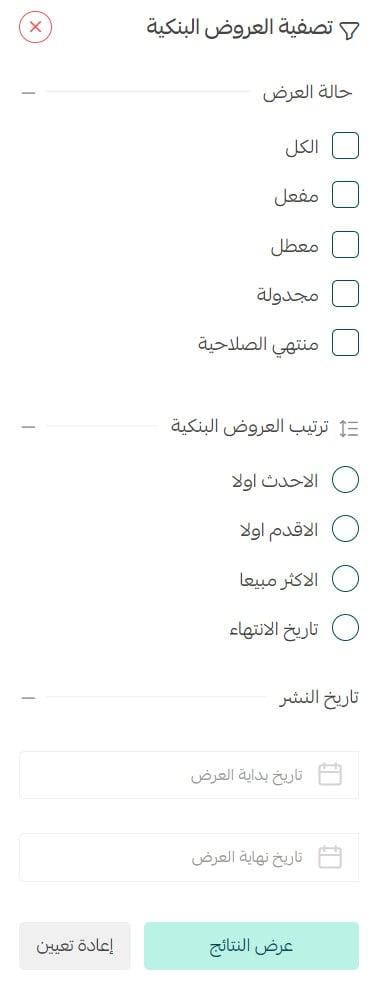Click the إعادة تعيين reset button
This screenshot has height=983, width=374.
(75, 945)
